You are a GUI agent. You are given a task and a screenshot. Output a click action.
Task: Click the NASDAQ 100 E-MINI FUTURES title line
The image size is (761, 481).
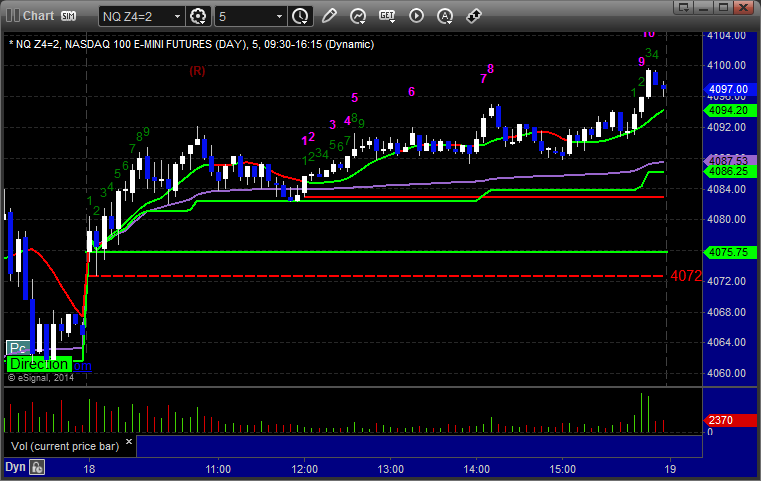(192, 44)
